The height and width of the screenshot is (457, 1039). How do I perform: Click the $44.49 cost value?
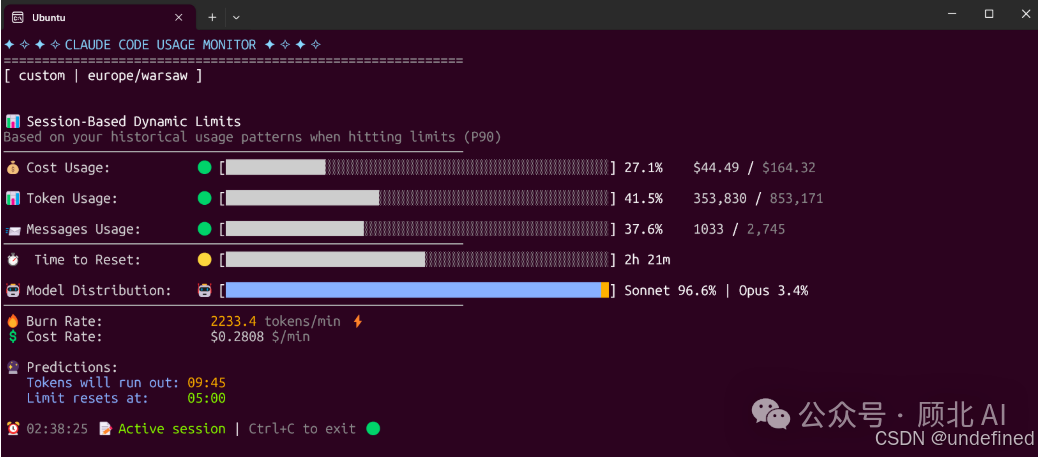click(716, 168)
